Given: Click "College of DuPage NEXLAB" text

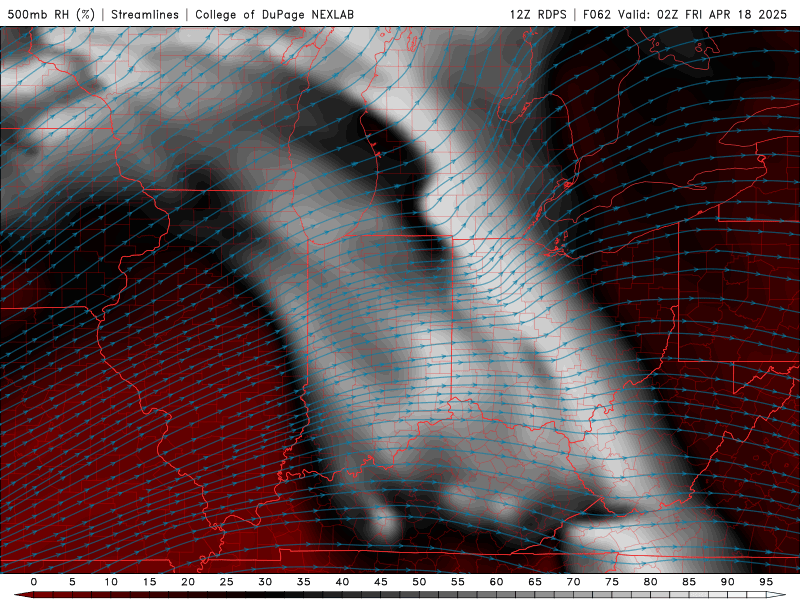Looking at the screenshot, I should click(x=274, y=14).
